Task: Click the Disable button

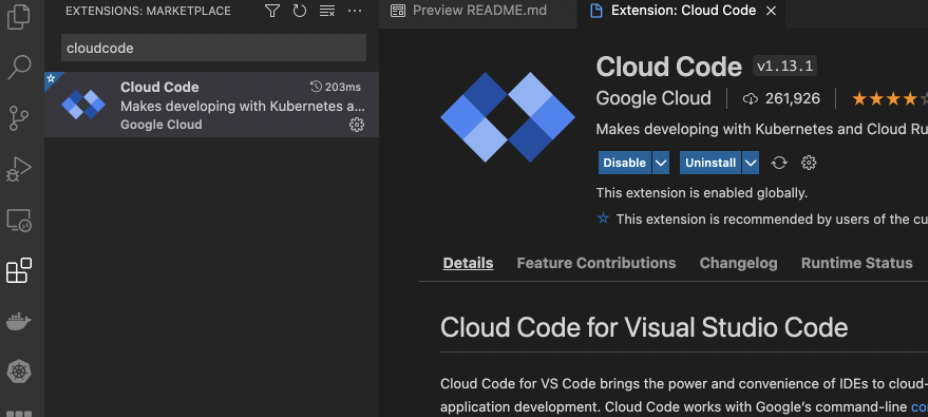Action: point(624,163)
